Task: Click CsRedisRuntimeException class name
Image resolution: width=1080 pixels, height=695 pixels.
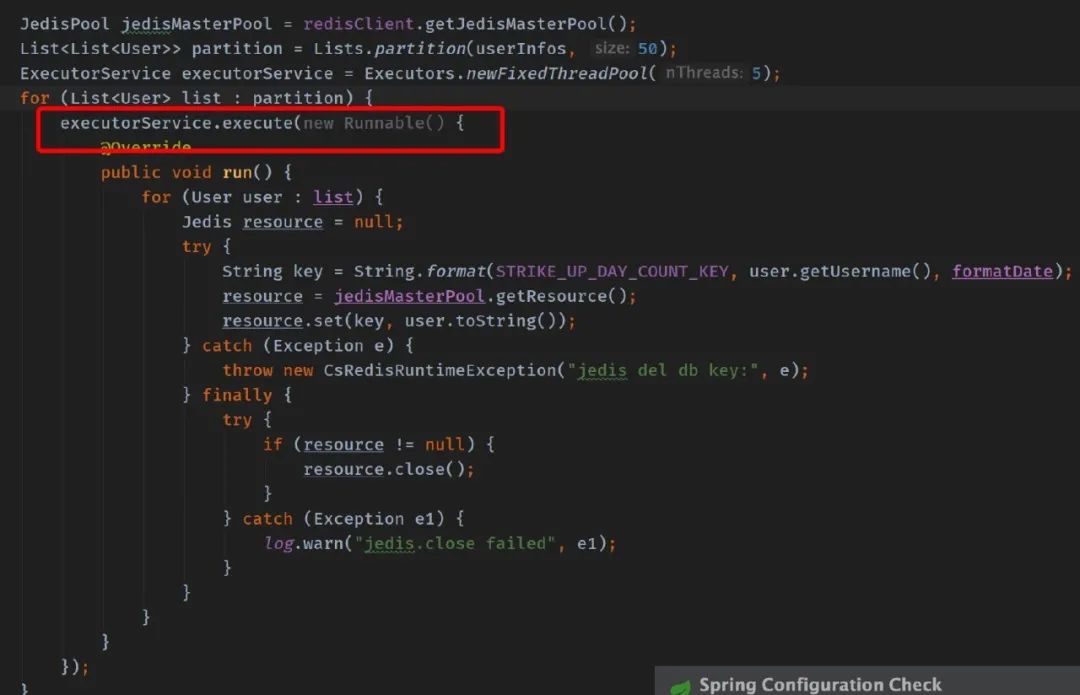Action: (439, 371)
